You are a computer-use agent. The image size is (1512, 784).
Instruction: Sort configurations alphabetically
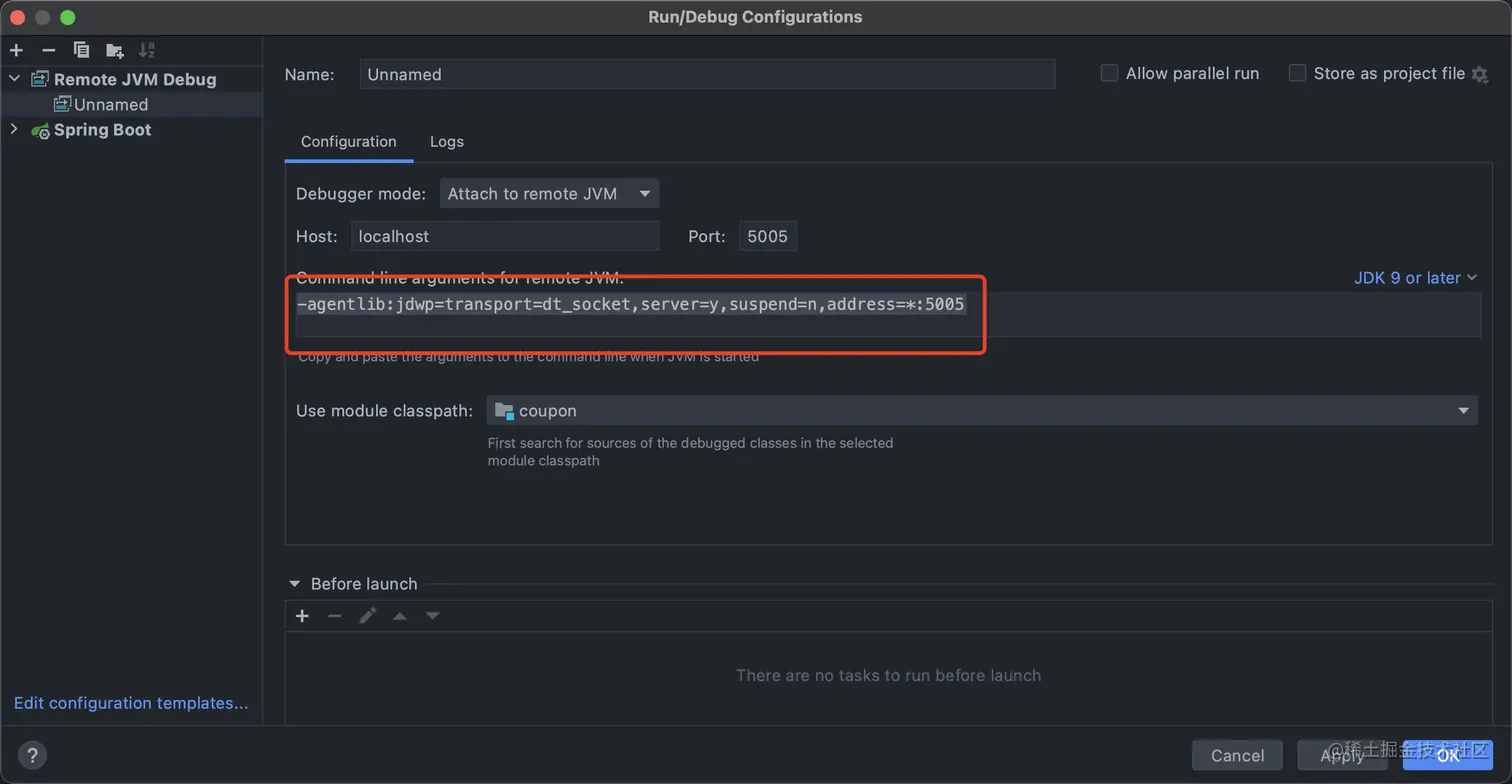(147, 50)
